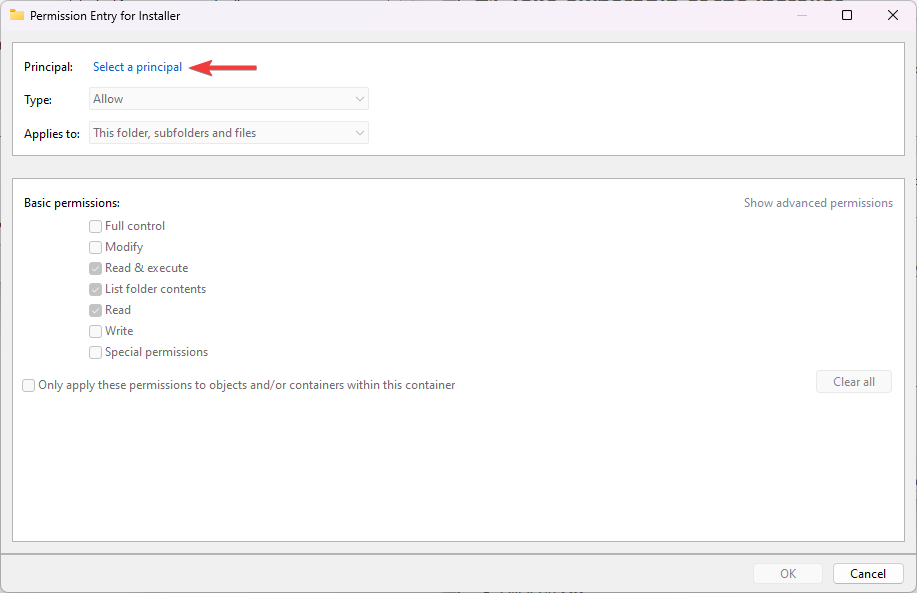
Task: Close the Permission Entry window
Action: pyautogui.click(x=892, y=15)
